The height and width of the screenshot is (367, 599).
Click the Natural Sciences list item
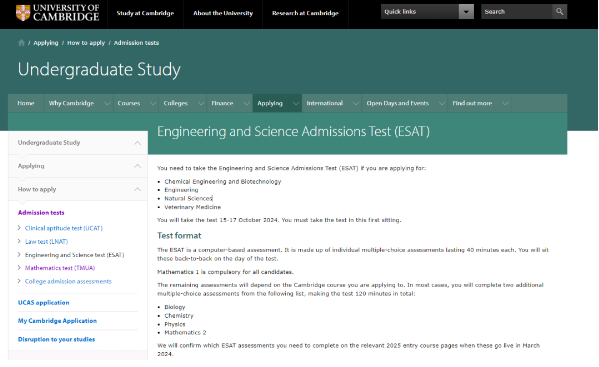188,199
